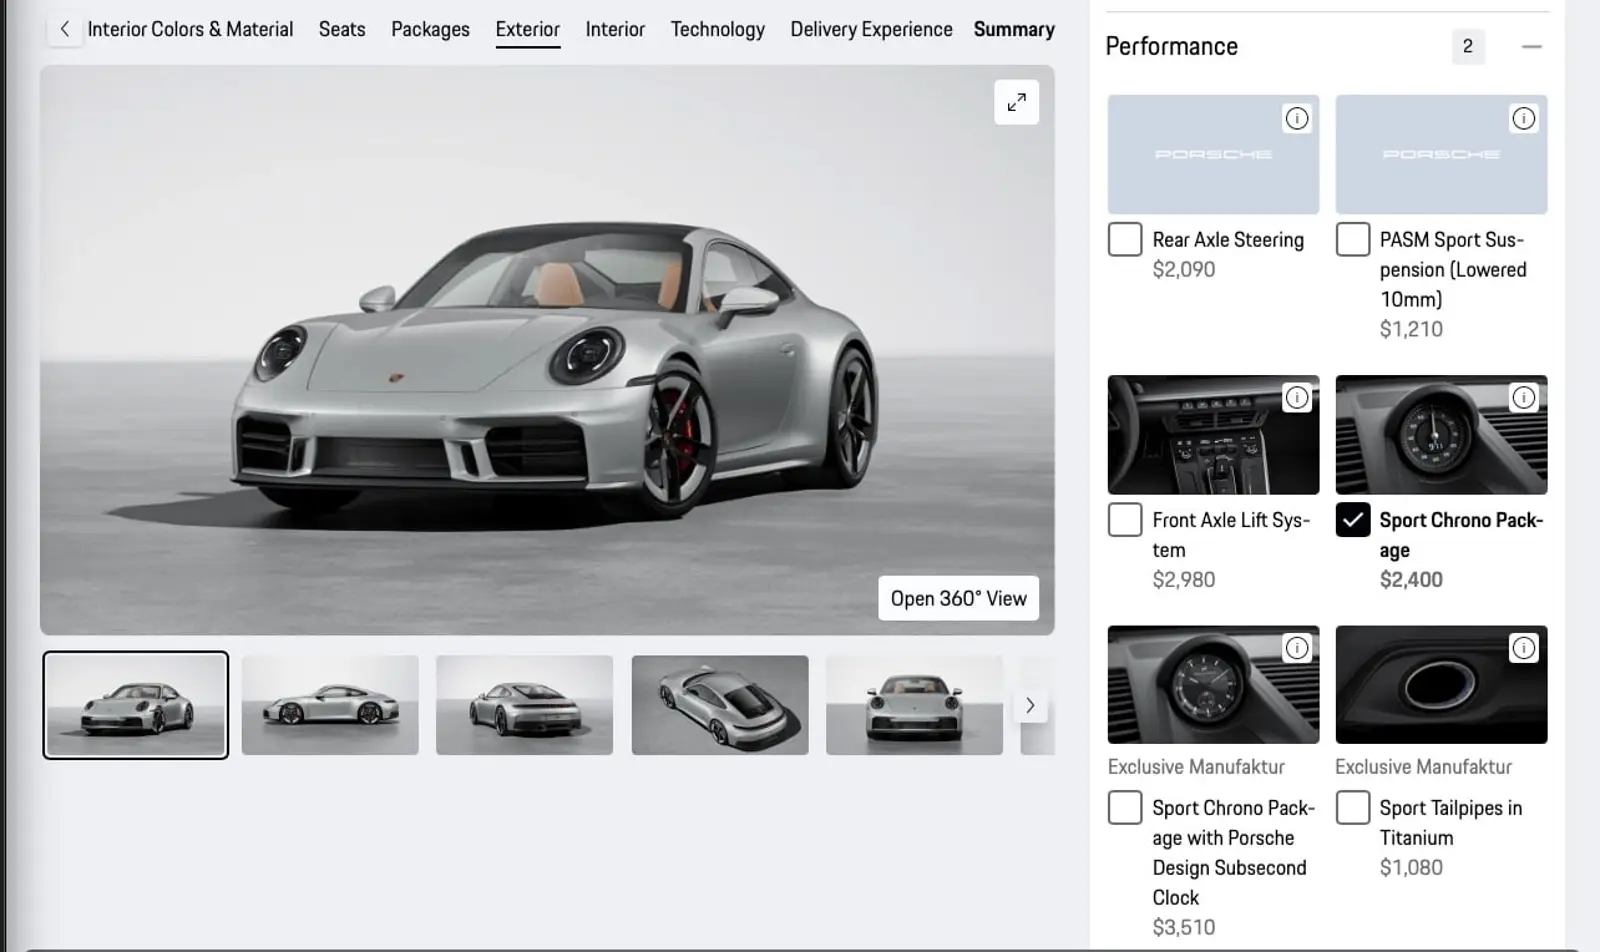
Task: Select rear three-quarter view thumbnail
Action: 524,705
